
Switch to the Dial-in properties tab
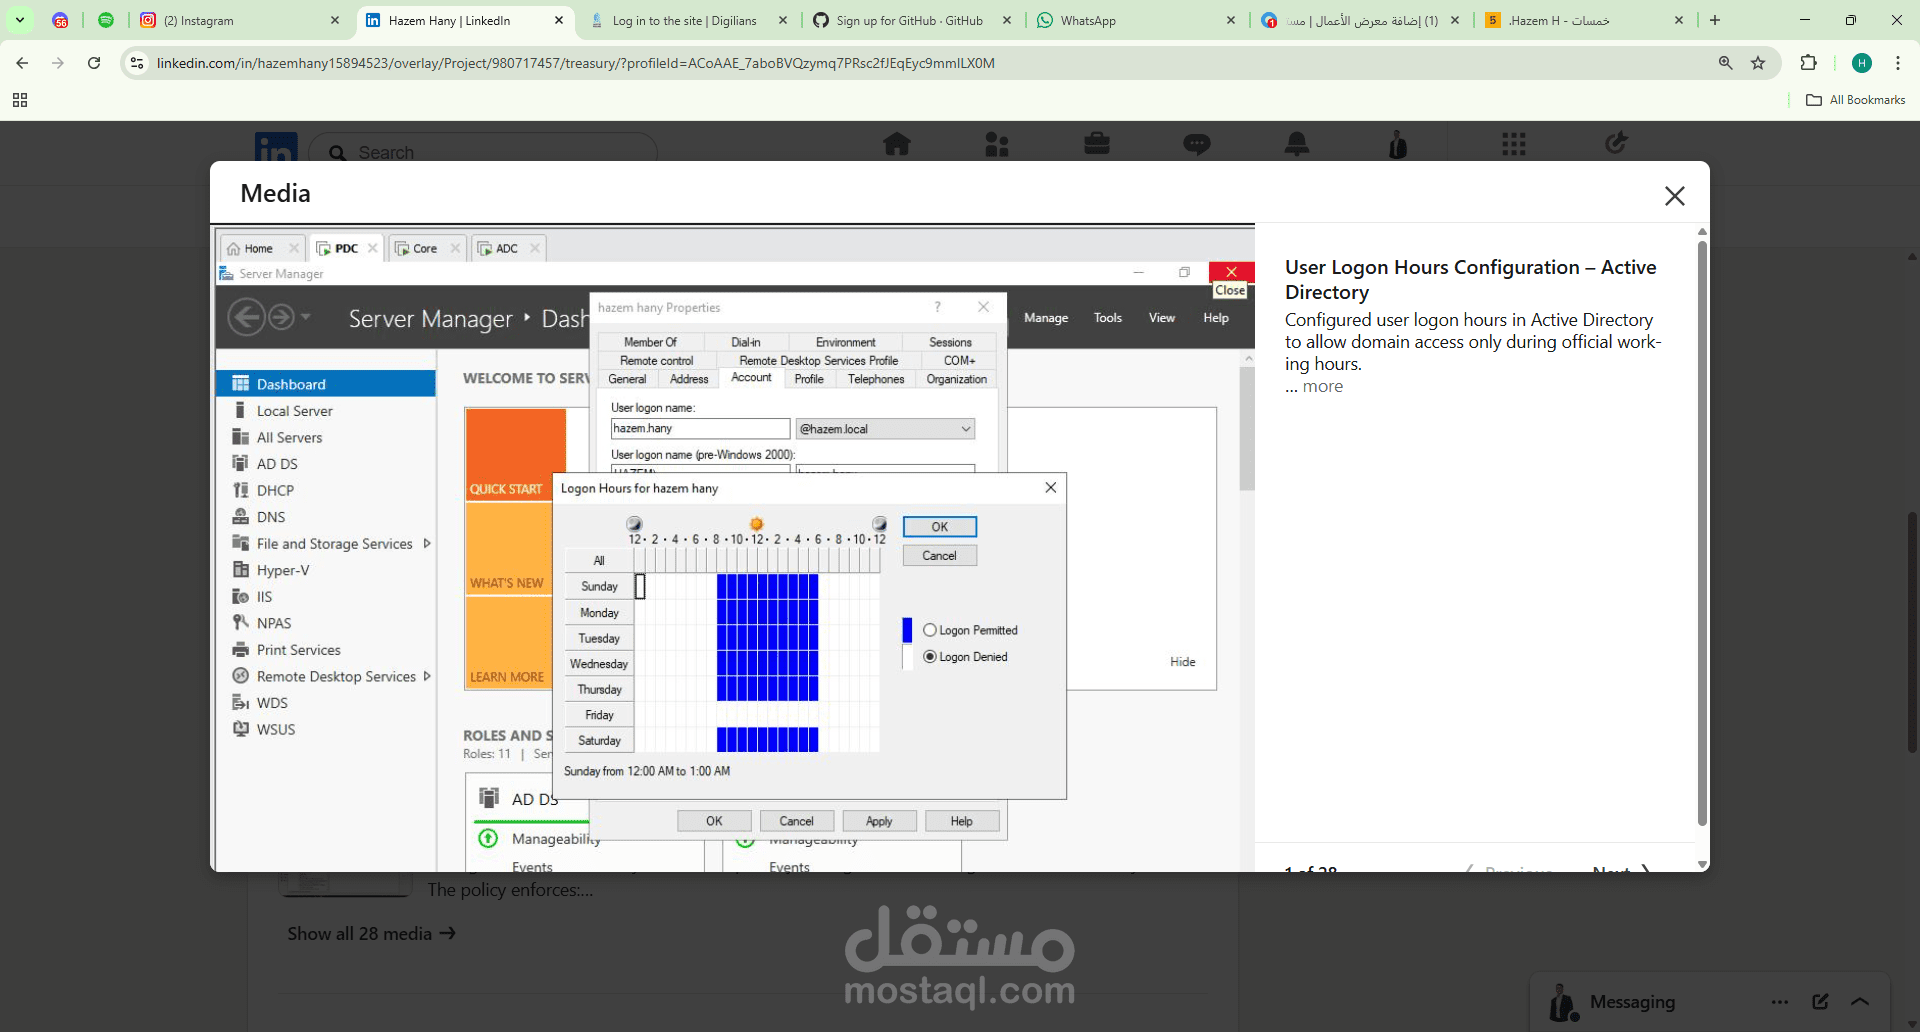pyautogui.click(x=746, y=342)
